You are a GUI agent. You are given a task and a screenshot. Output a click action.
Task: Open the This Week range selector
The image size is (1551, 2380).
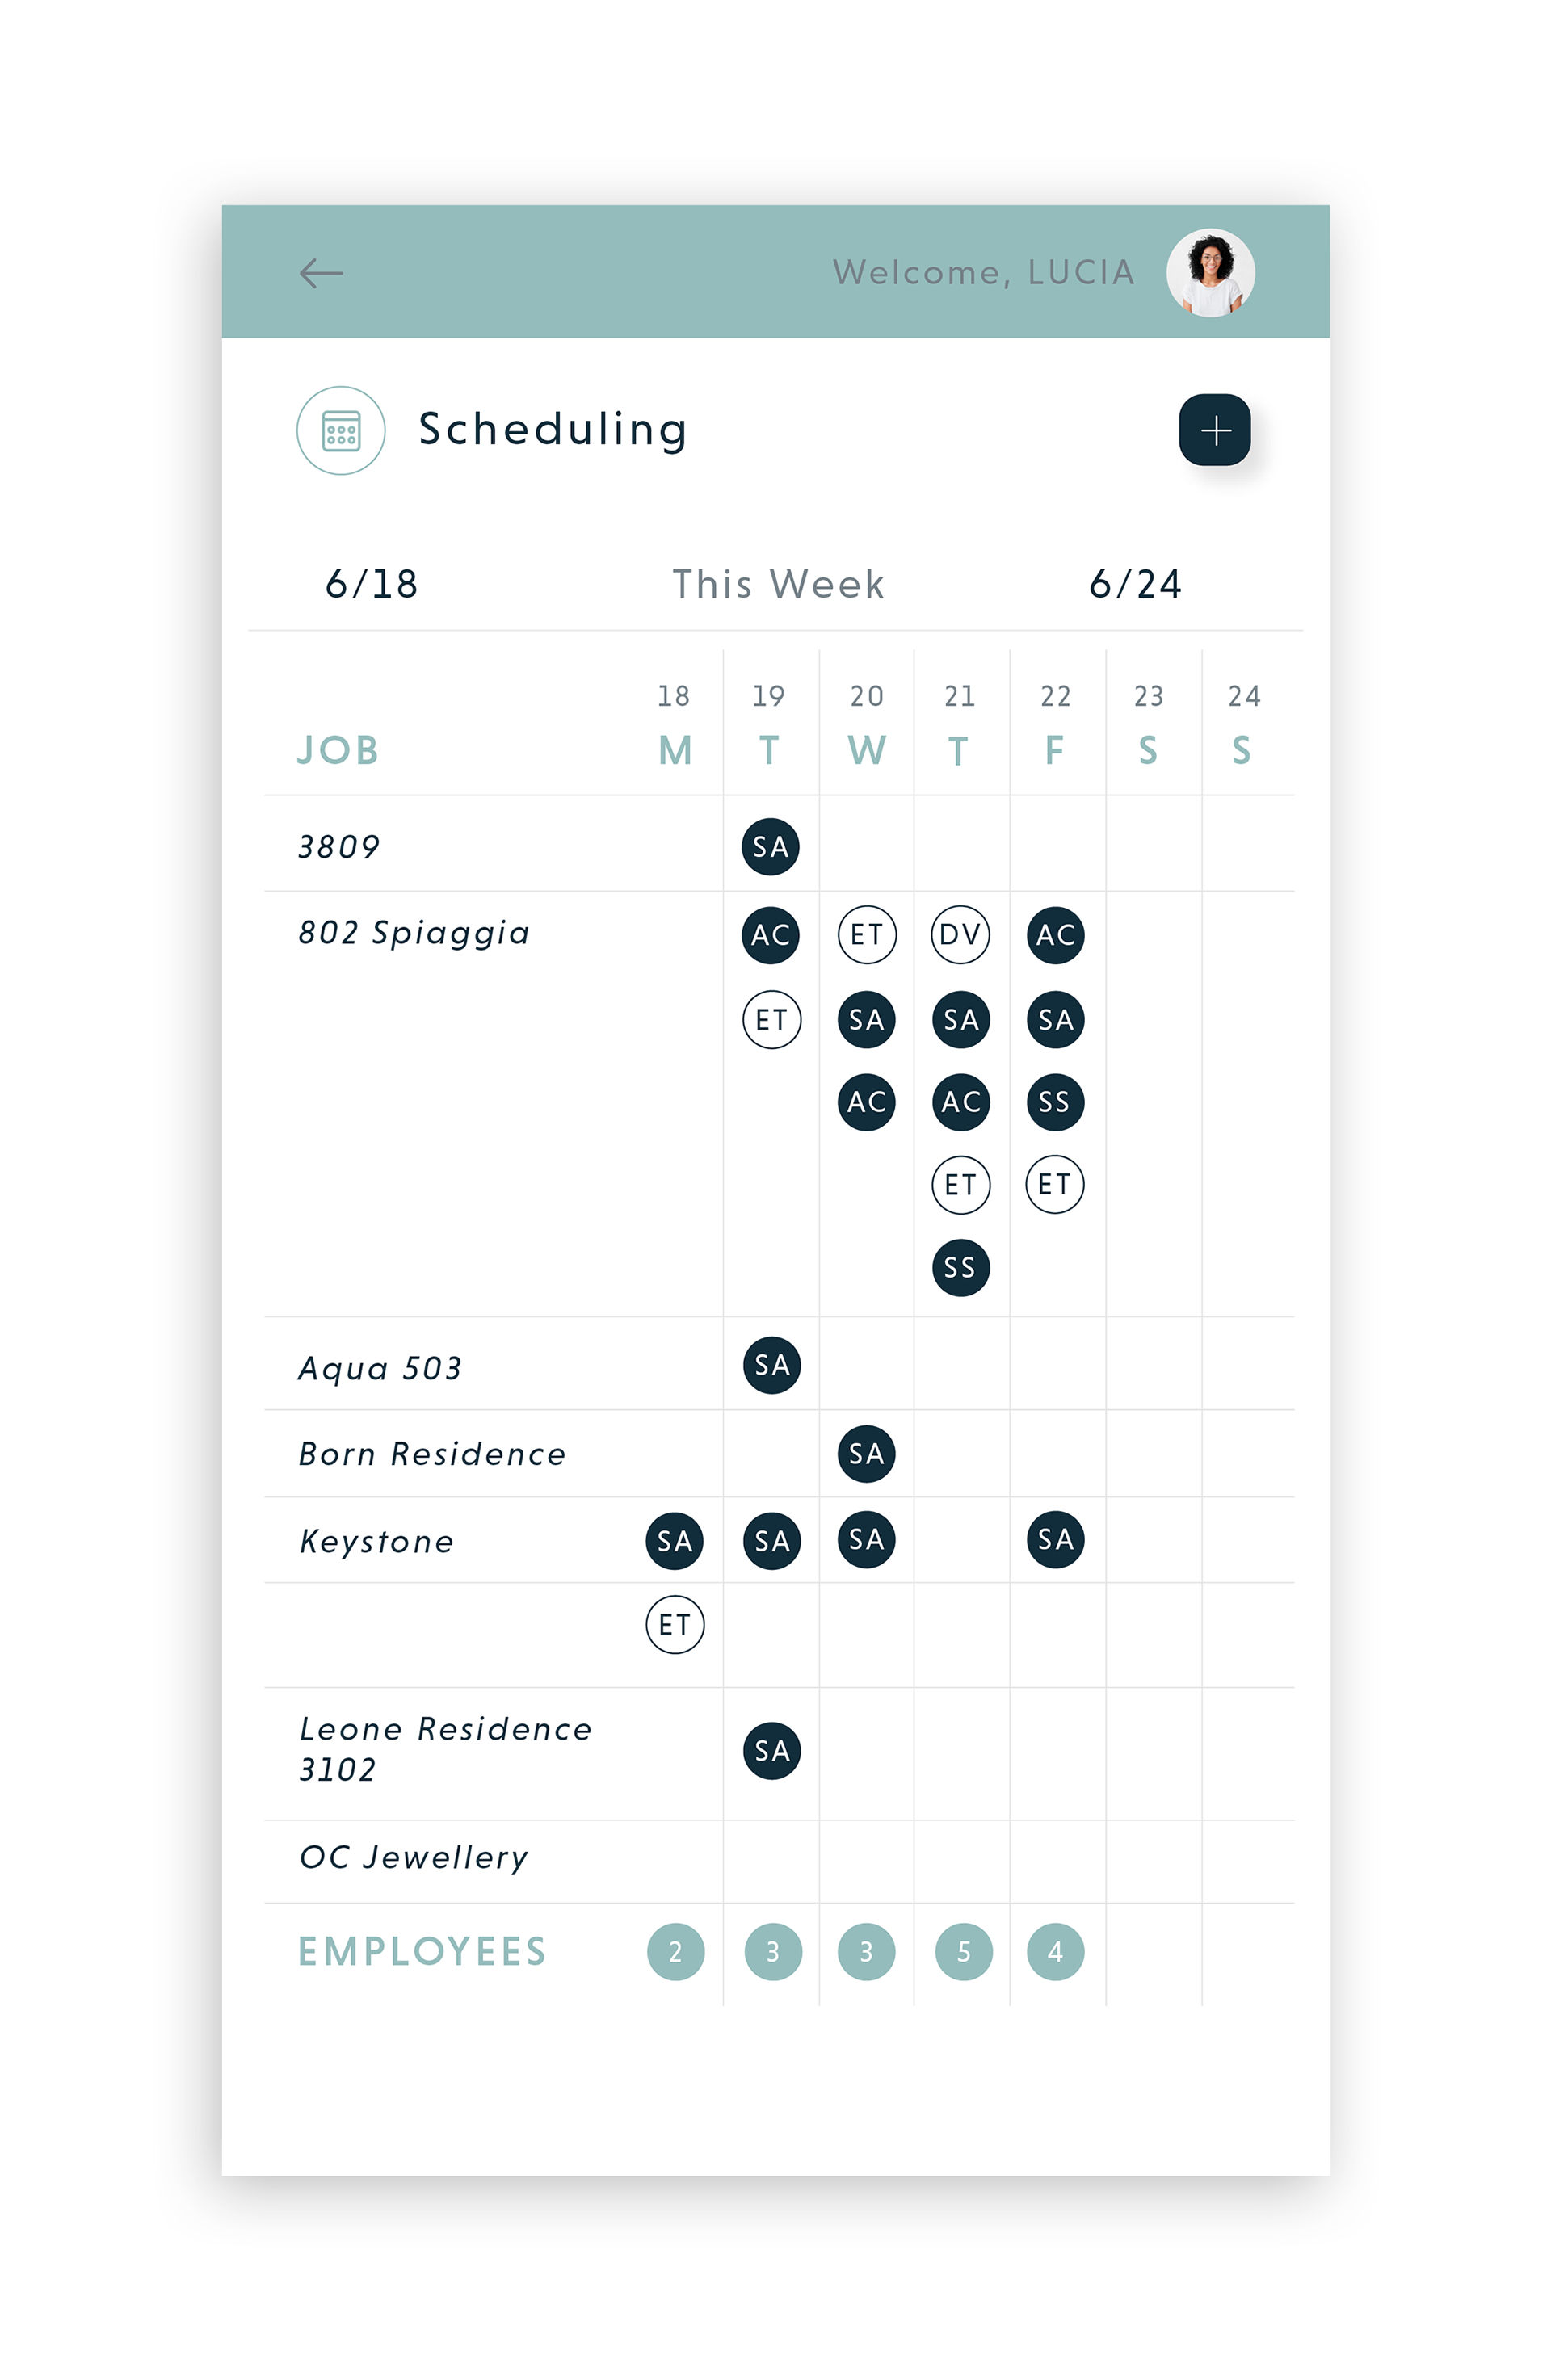(777, 584)
